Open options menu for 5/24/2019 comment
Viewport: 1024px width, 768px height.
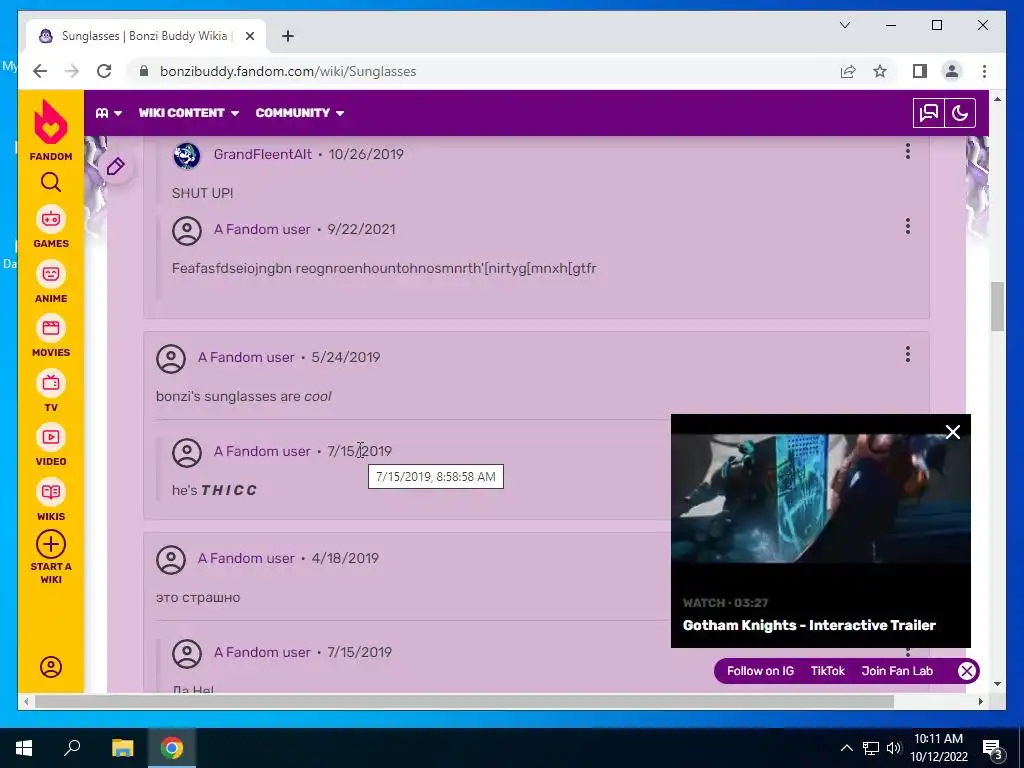[x=908, y=355]
